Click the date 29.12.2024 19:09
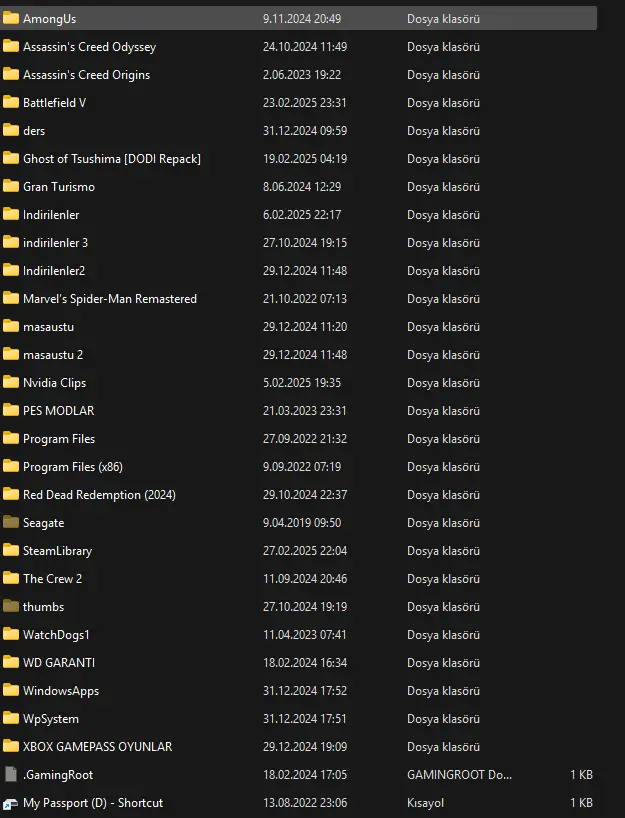 tap(305, 747)
